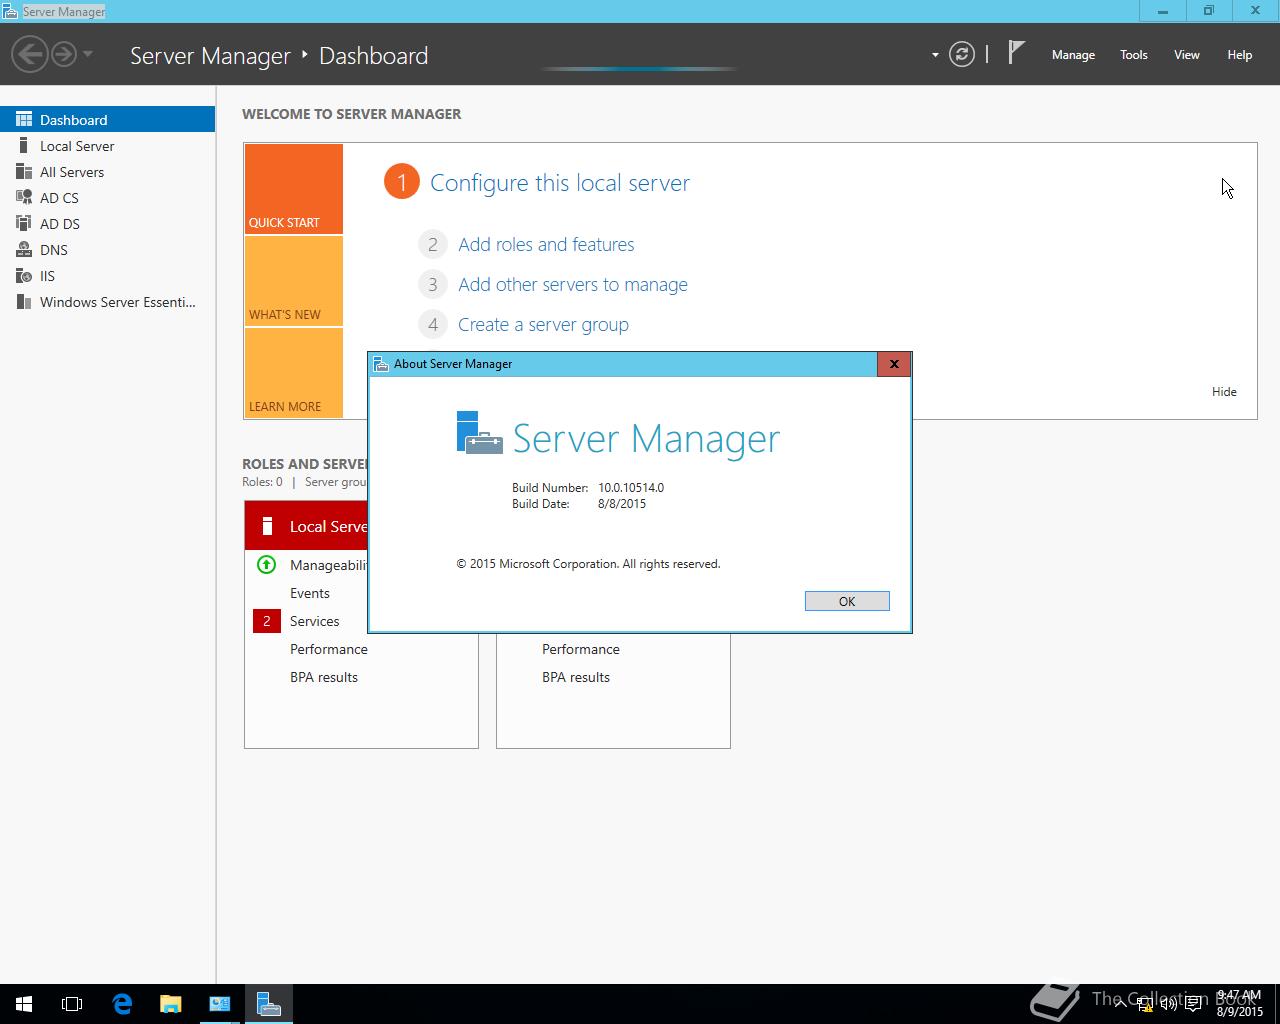1280x1024 pixels.
Task: Click the IIS sidebar icon
Action: click(x=24, y=275)
